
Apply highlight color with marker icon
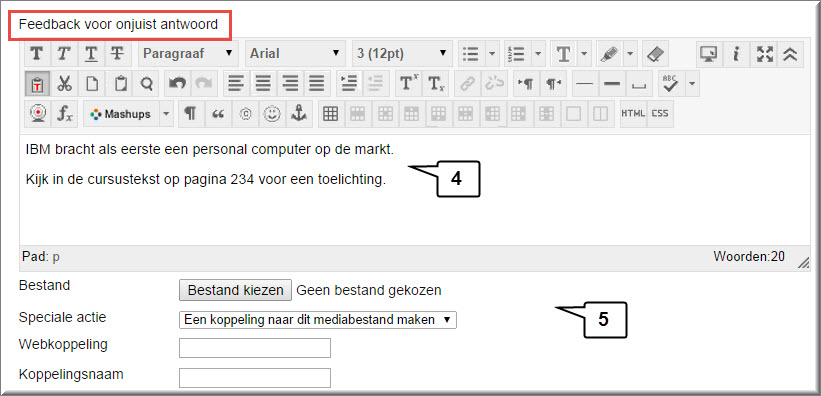(x=609, y=53)
